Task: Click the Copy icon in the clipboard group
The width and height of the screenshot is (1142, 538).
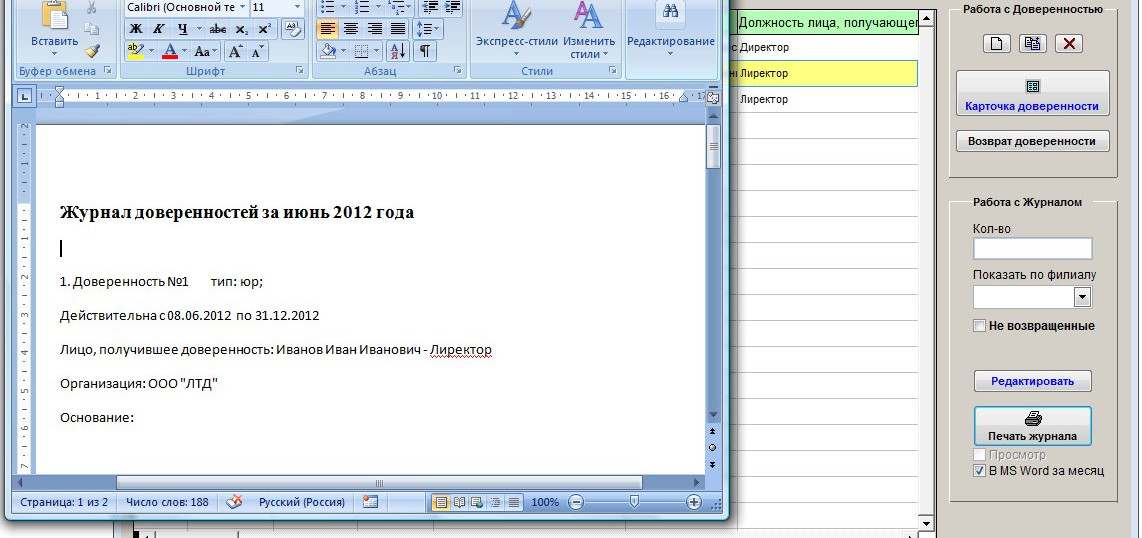Action: [92, 29]
